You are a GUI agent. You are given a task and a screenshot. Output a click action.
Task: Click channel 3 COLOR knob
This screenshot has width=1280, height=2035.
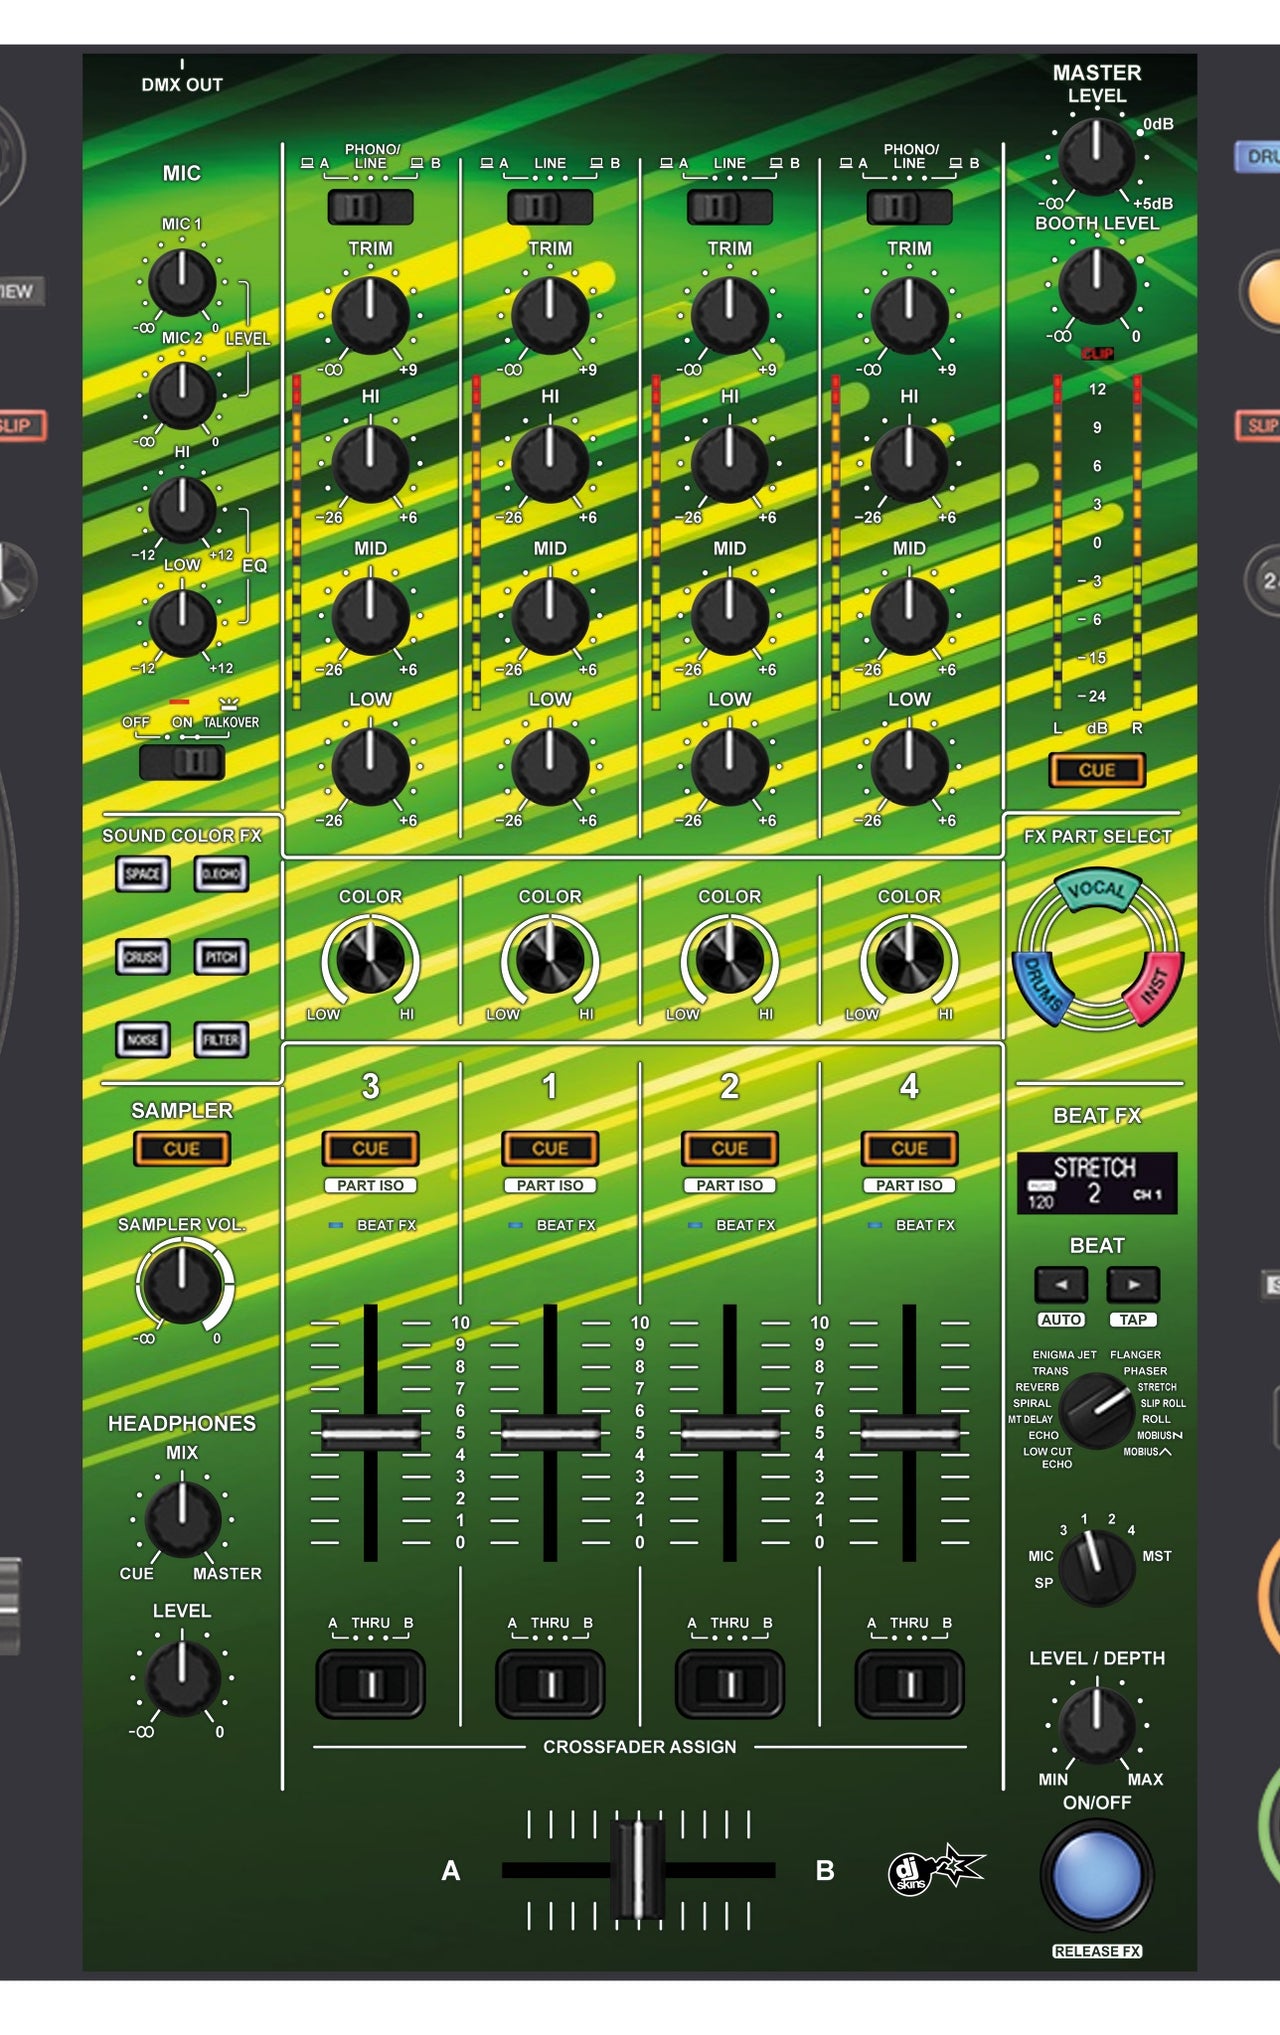click(370, 958)
